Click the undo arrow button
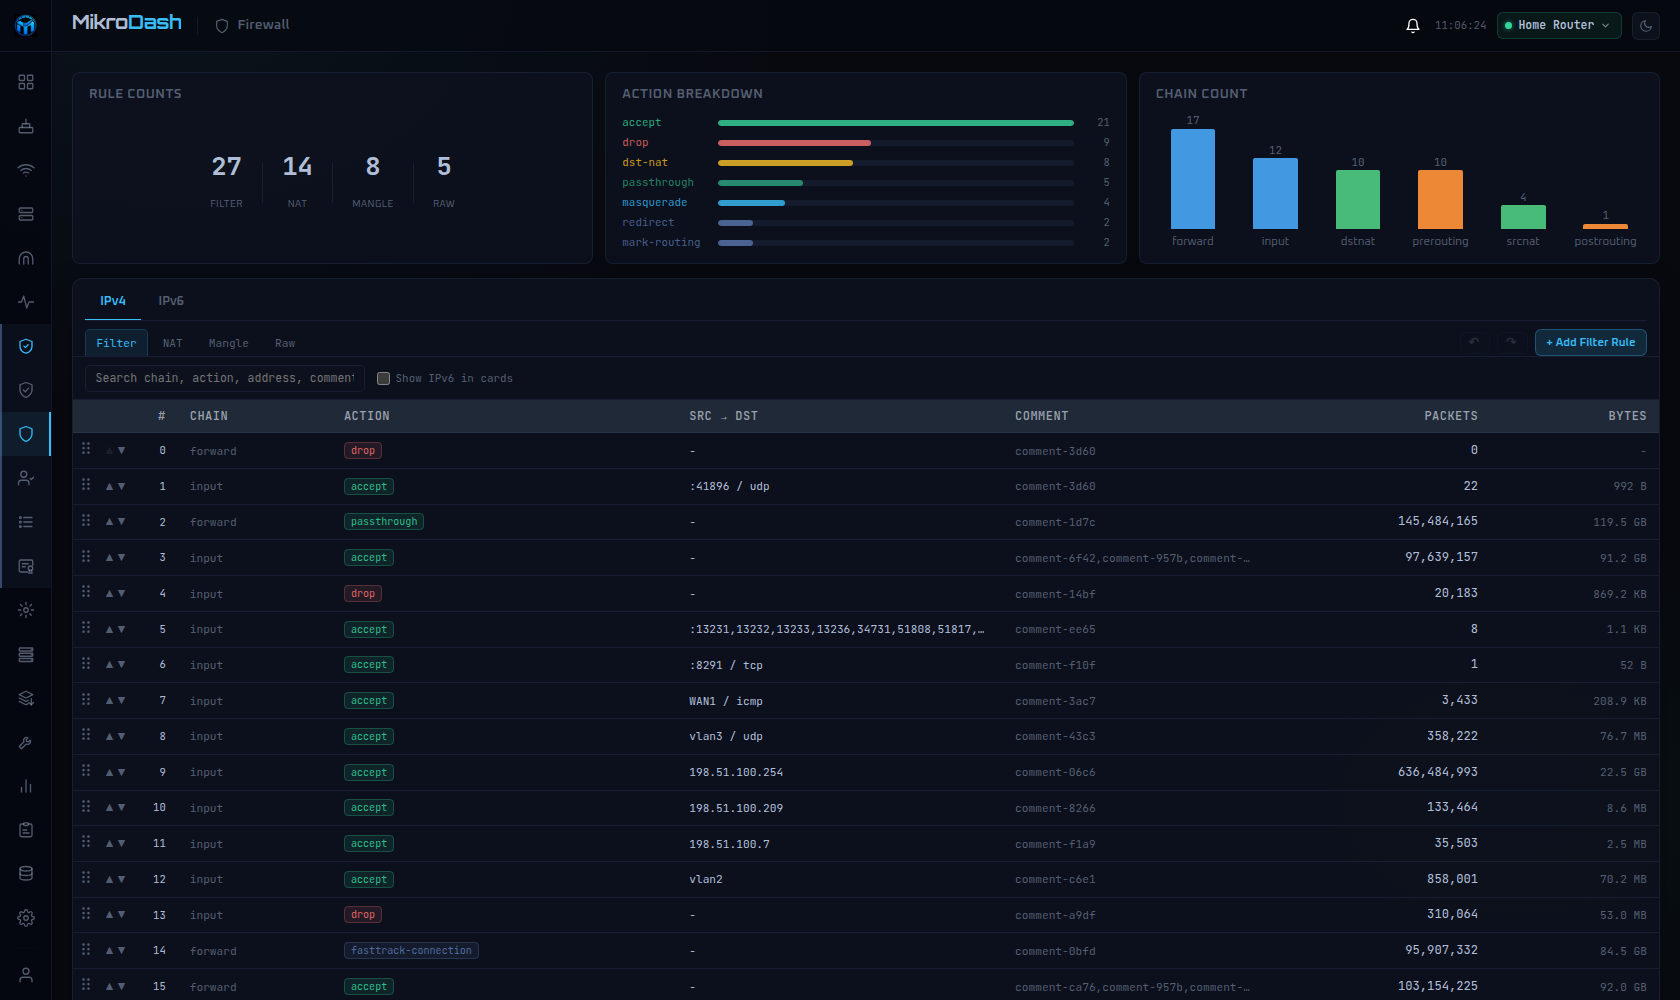Image resolution: width=1680 pixels, height=1000 pixels. pos(1474,342)
